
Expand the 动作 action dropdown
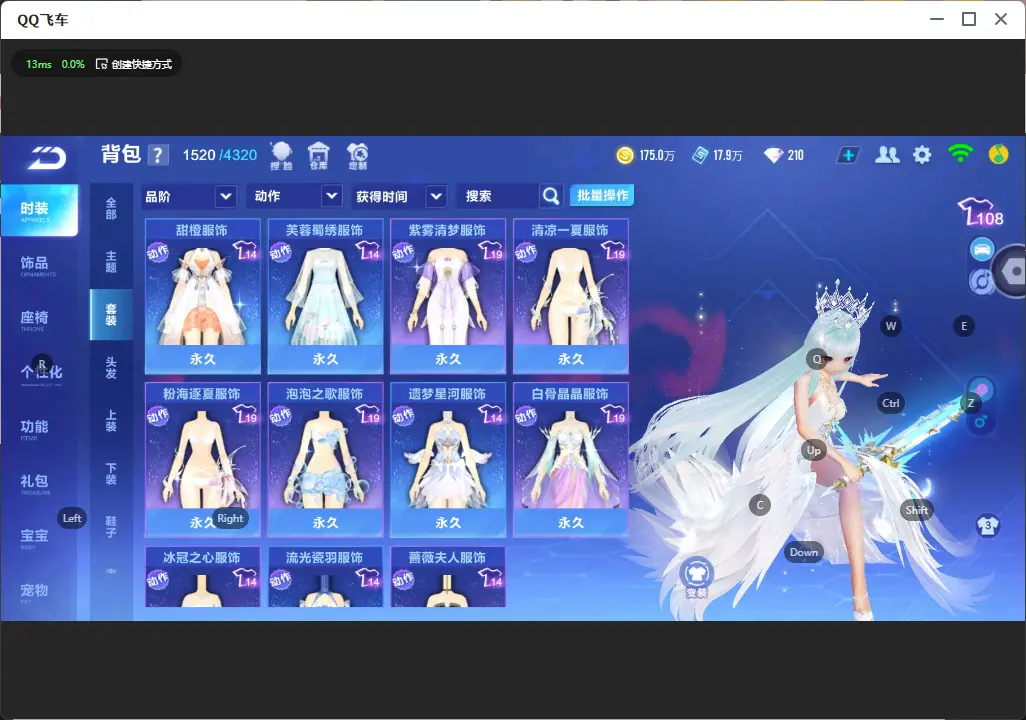294,196
